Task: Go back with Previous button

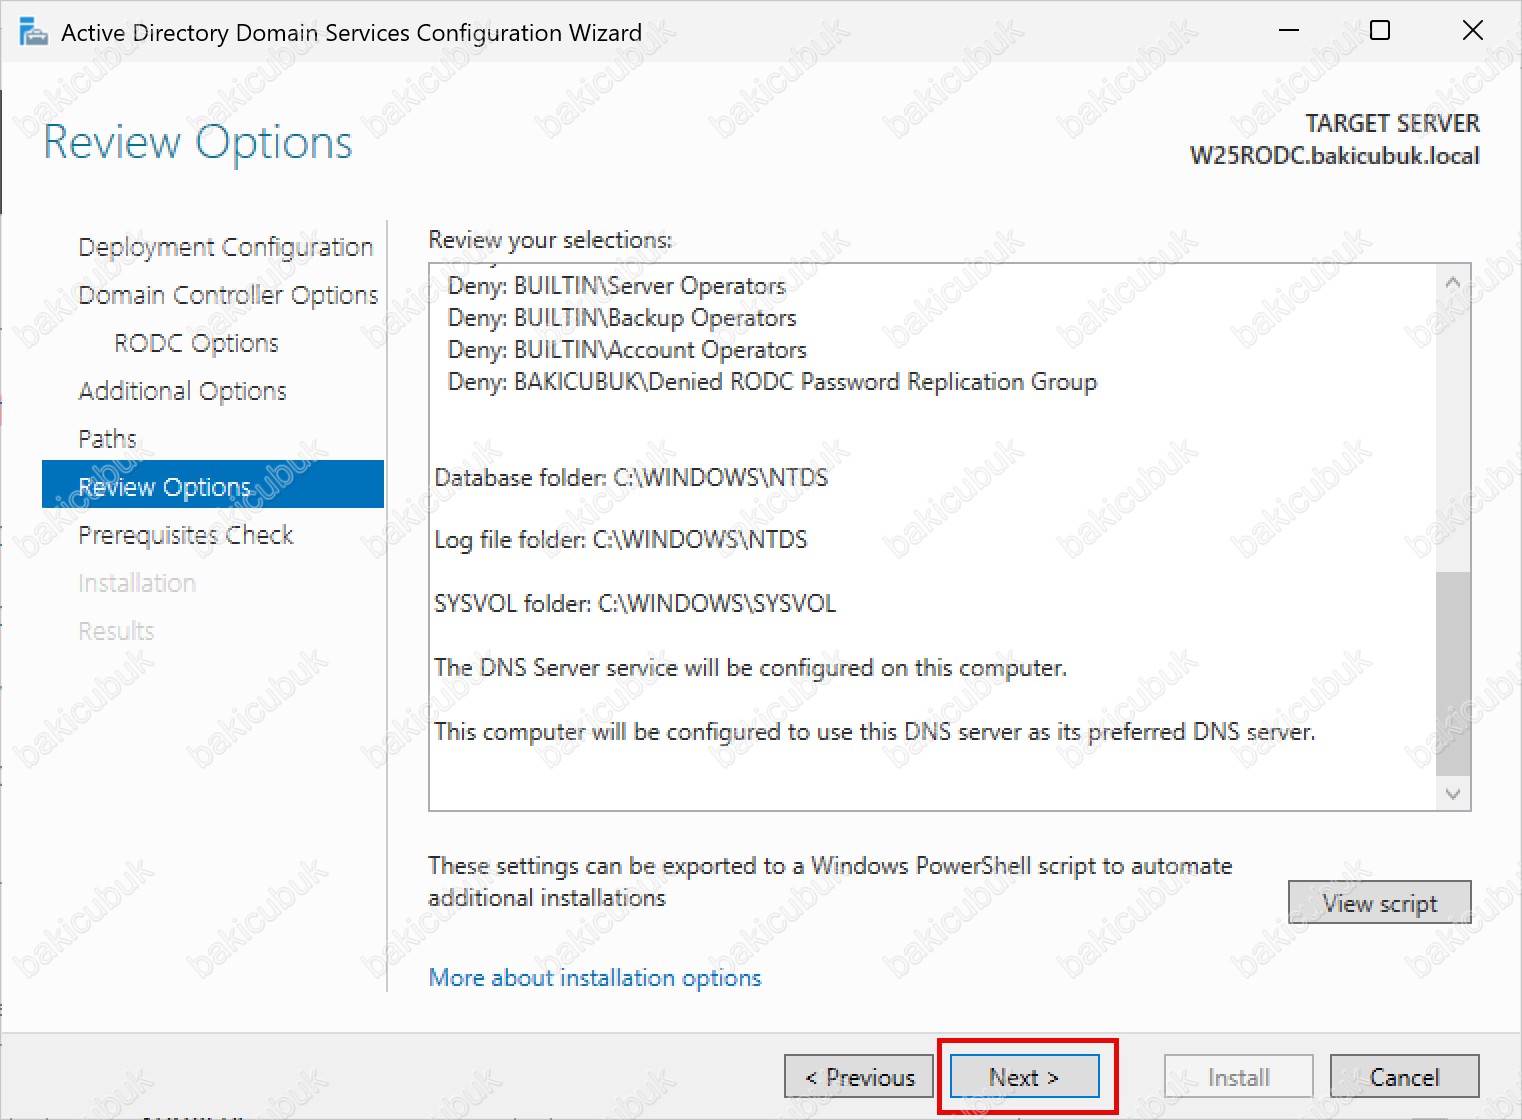Action: click(x=859, y=1077)
